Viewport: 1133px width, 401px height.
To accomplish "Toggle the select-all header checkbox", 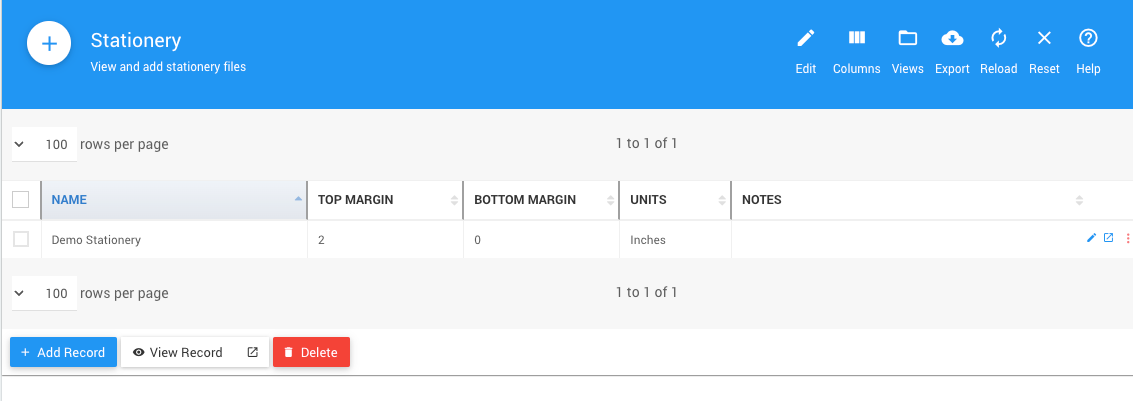I will [20, 200].
